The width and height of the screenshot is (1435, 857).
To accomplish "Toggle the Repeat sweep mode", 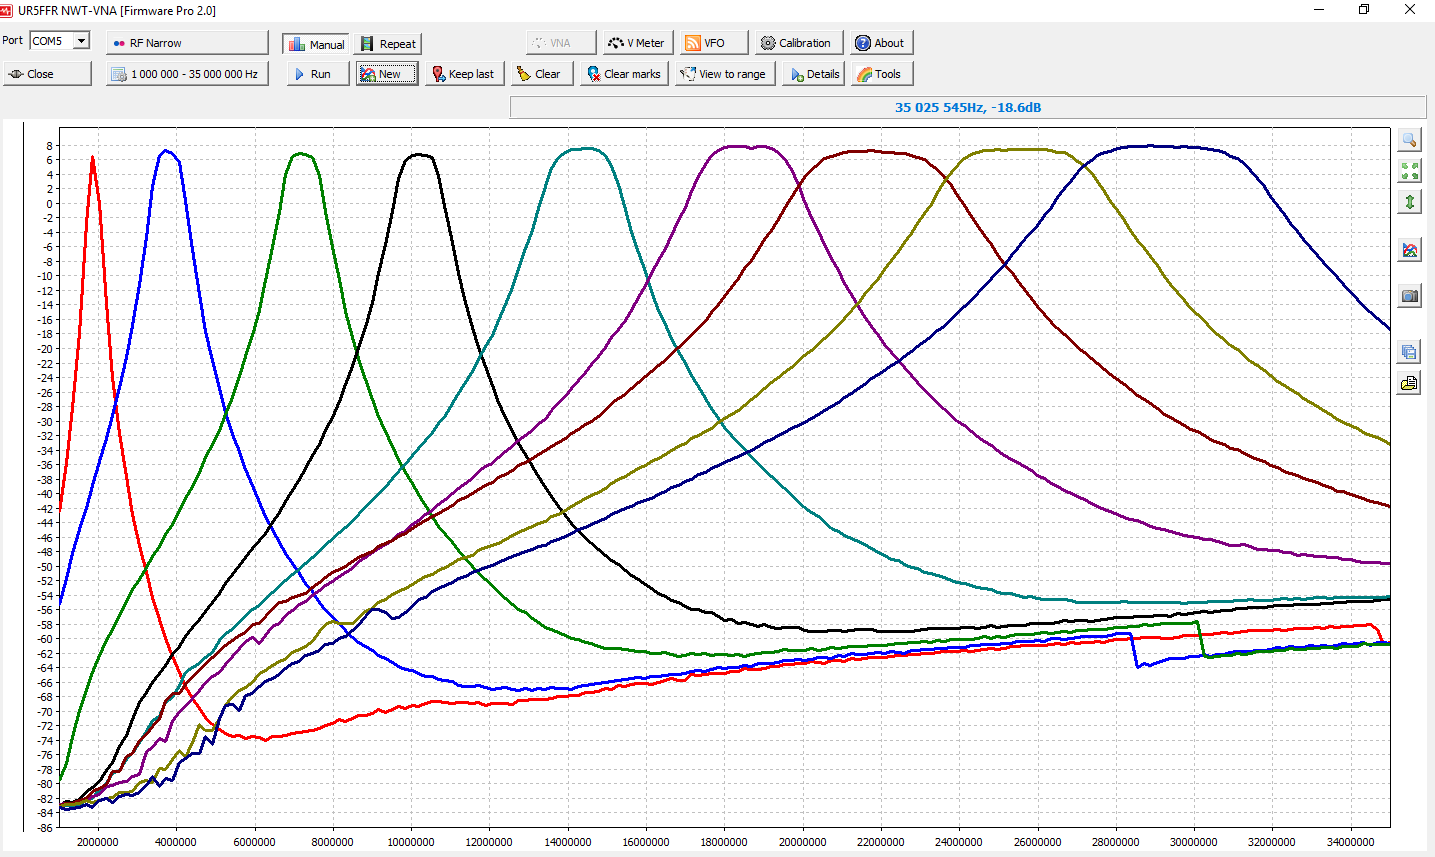I will click(x=388, y=44).
